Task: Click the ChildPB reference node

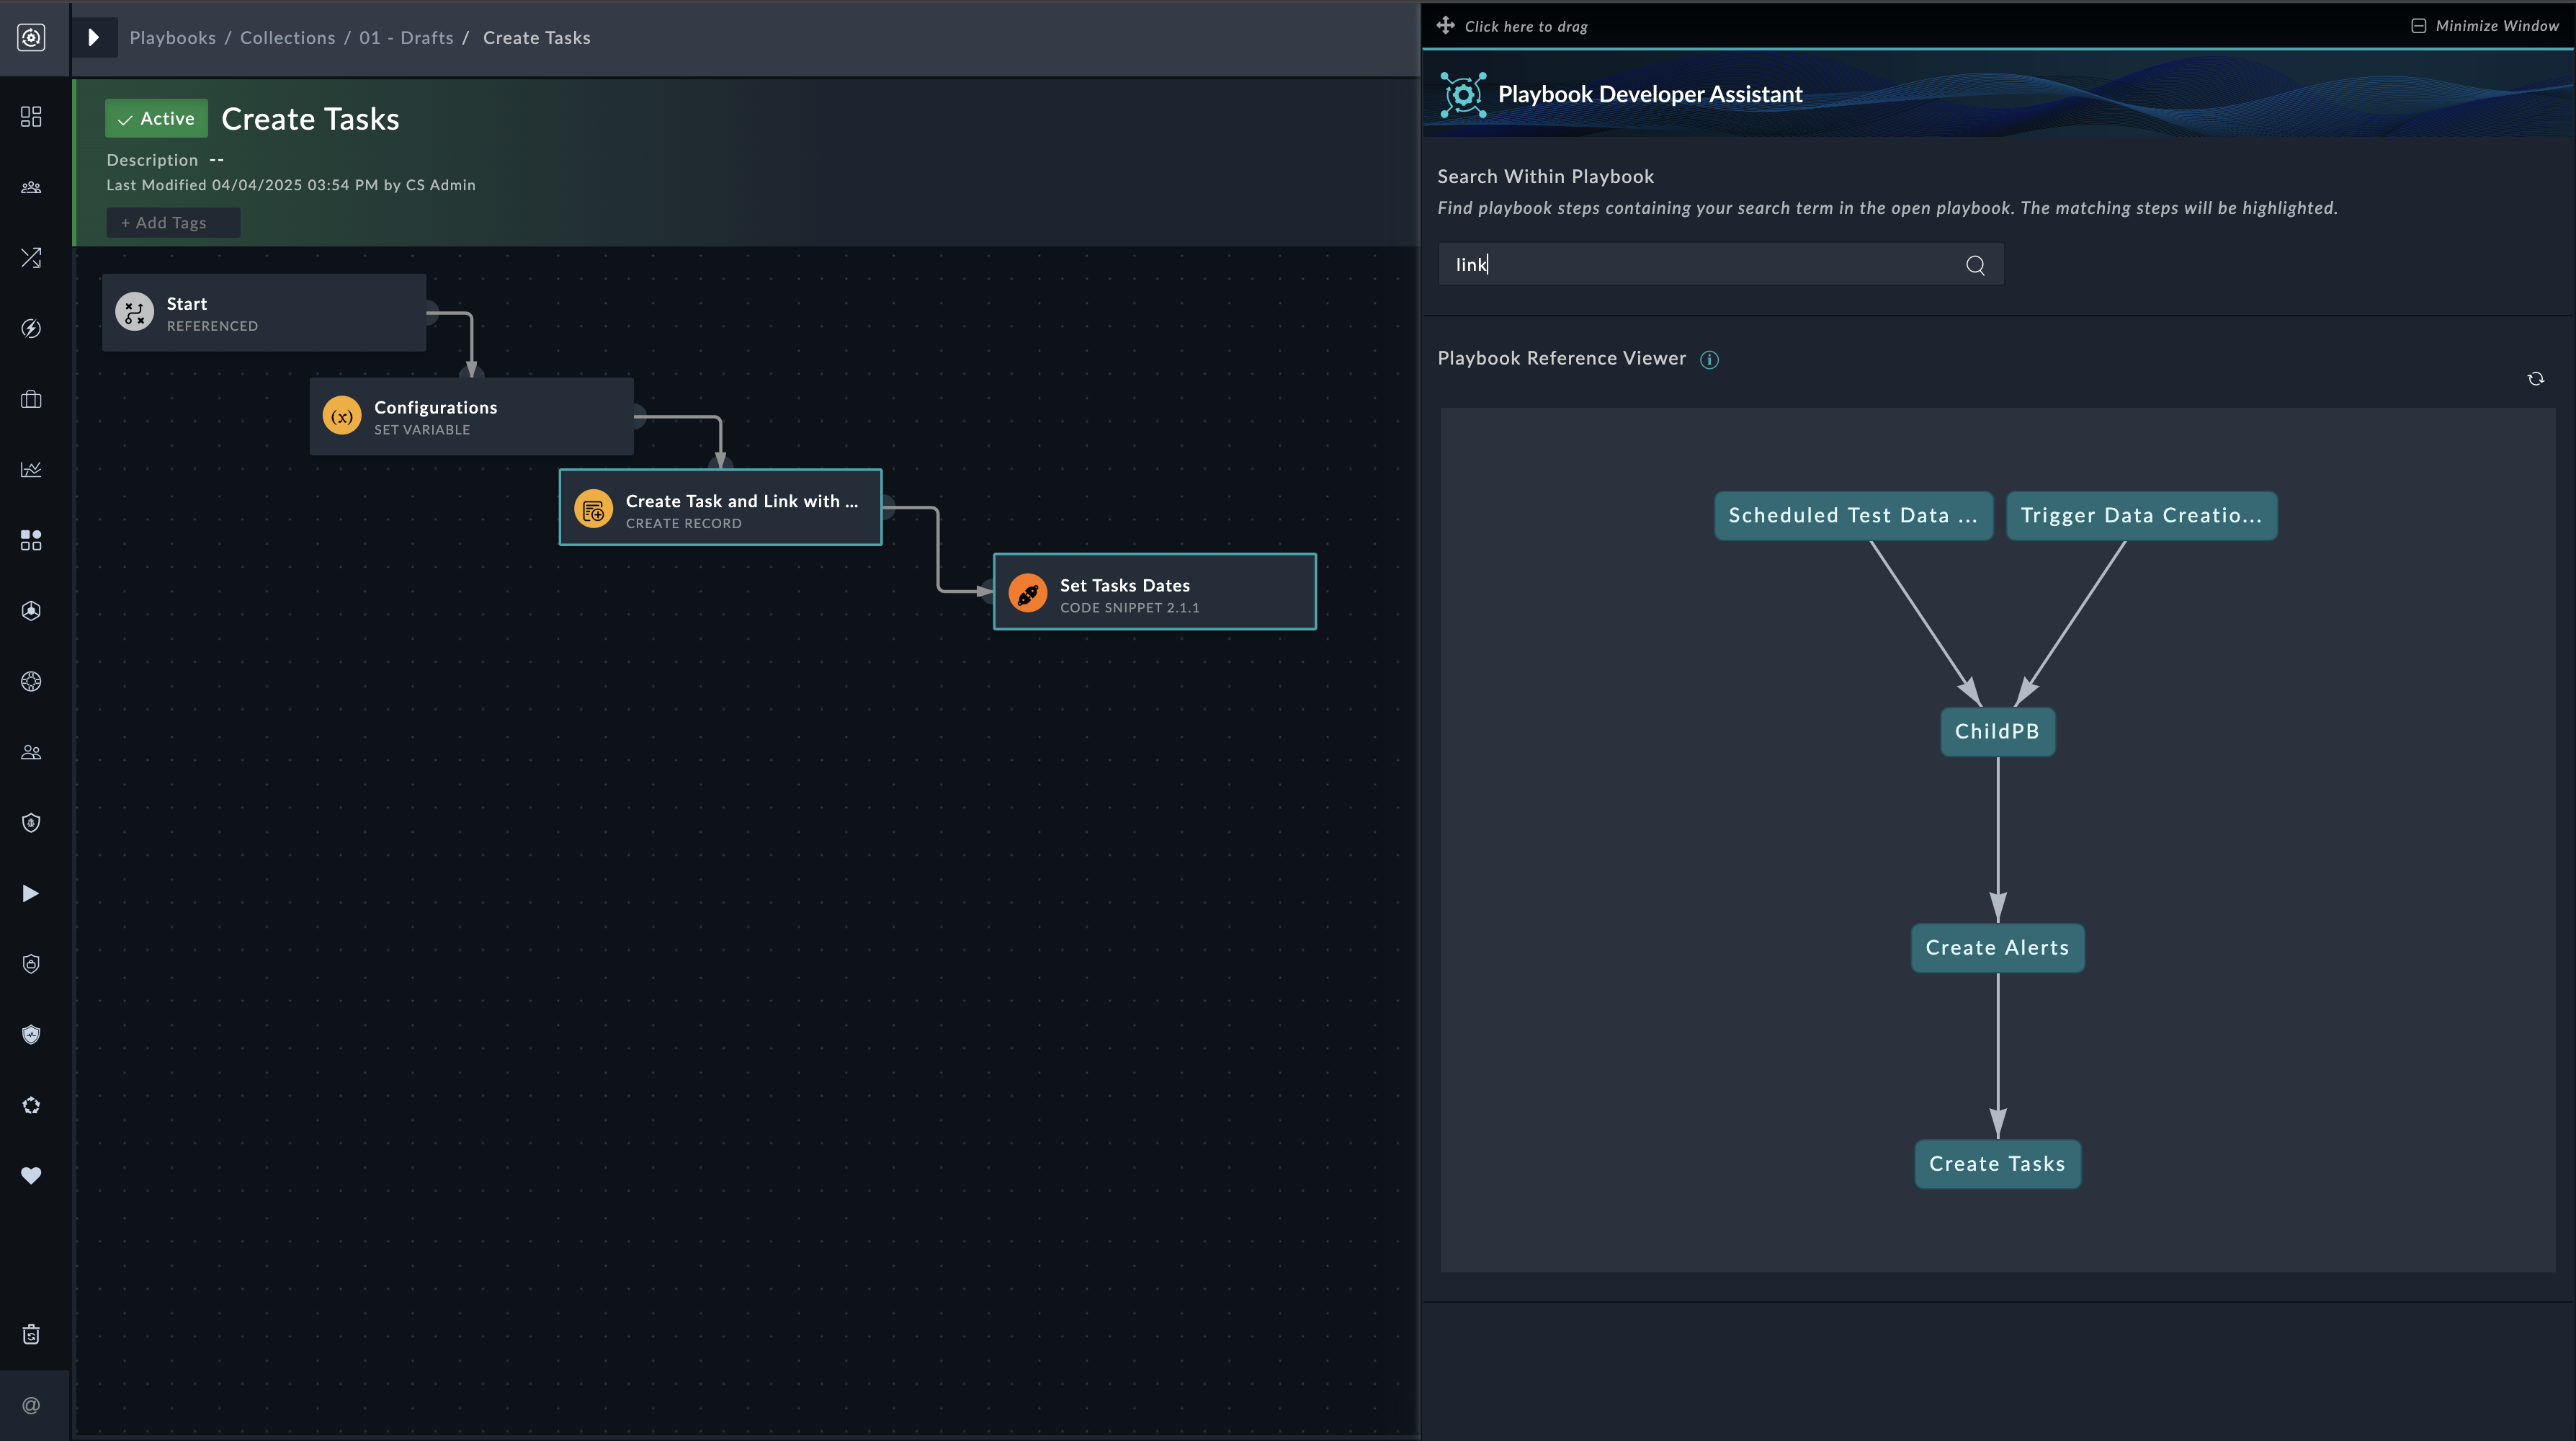Action: click(x=1997, y=731)
